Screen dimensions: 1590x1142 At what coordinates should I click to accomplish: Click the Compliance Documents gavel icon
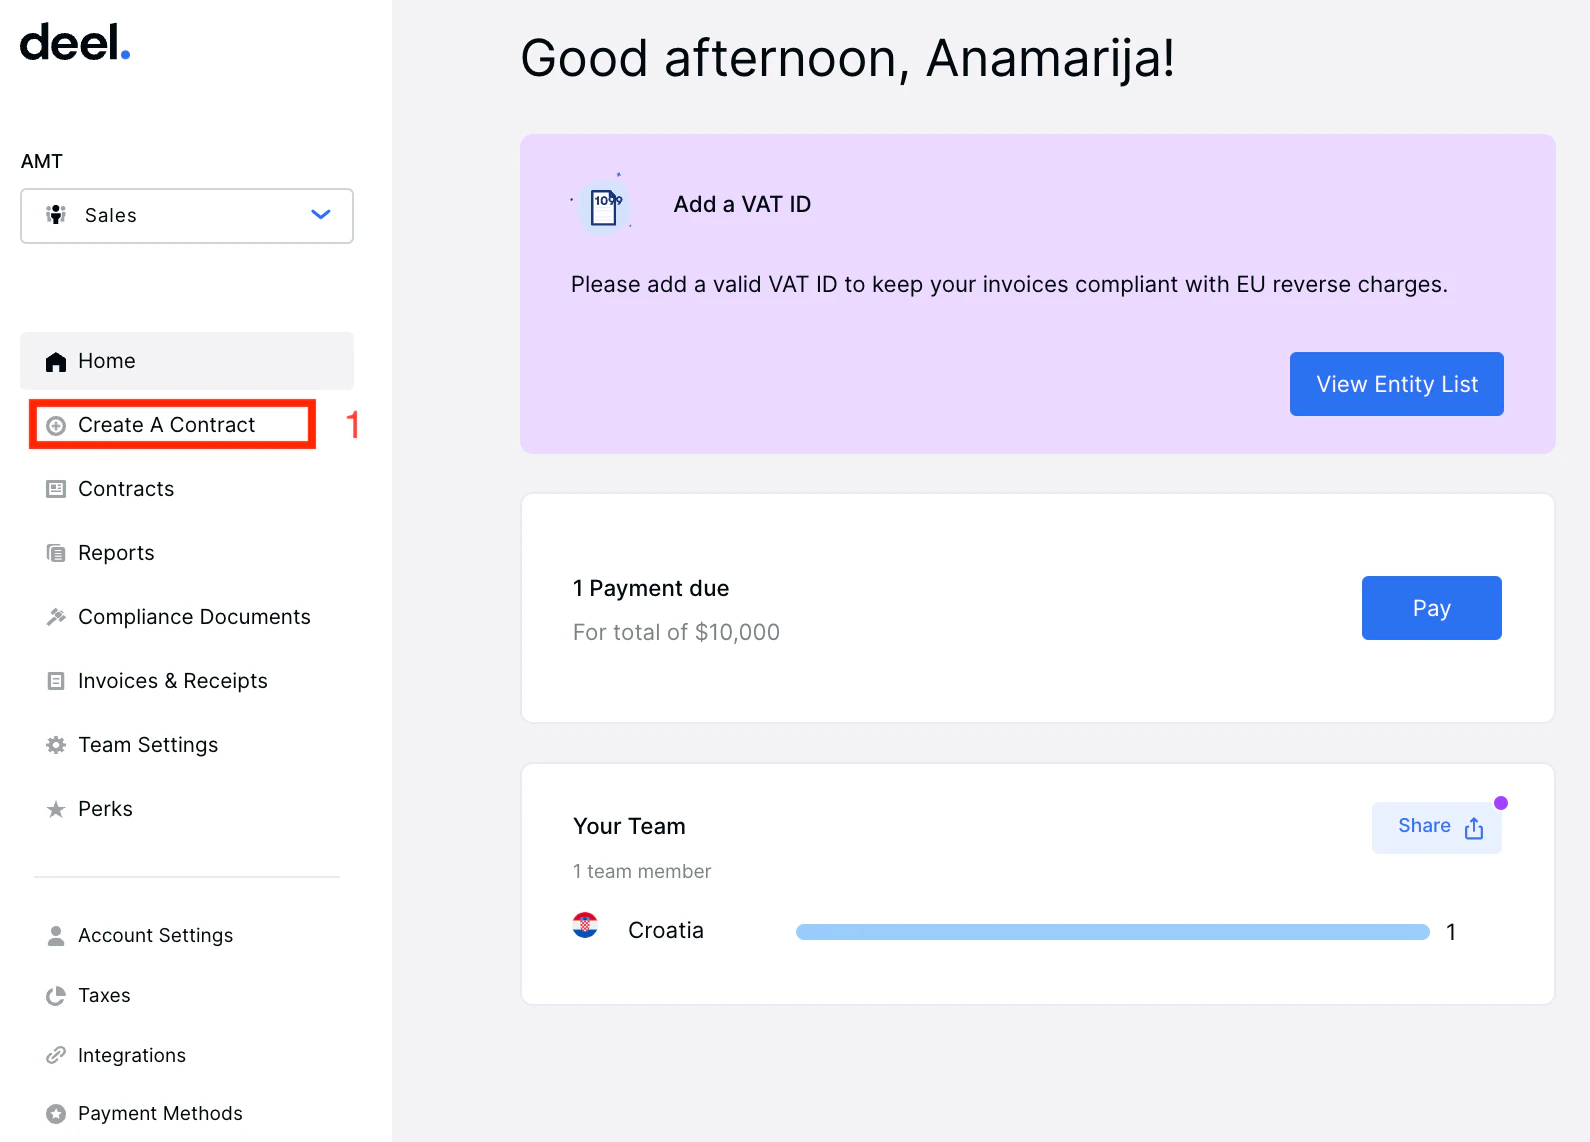coord(56,617)
